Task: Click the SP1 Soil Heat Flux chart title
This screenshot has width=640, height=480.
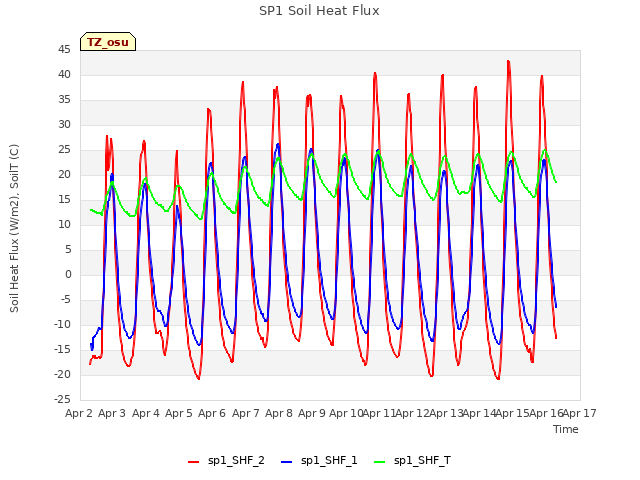Action: tap(319, 11)
